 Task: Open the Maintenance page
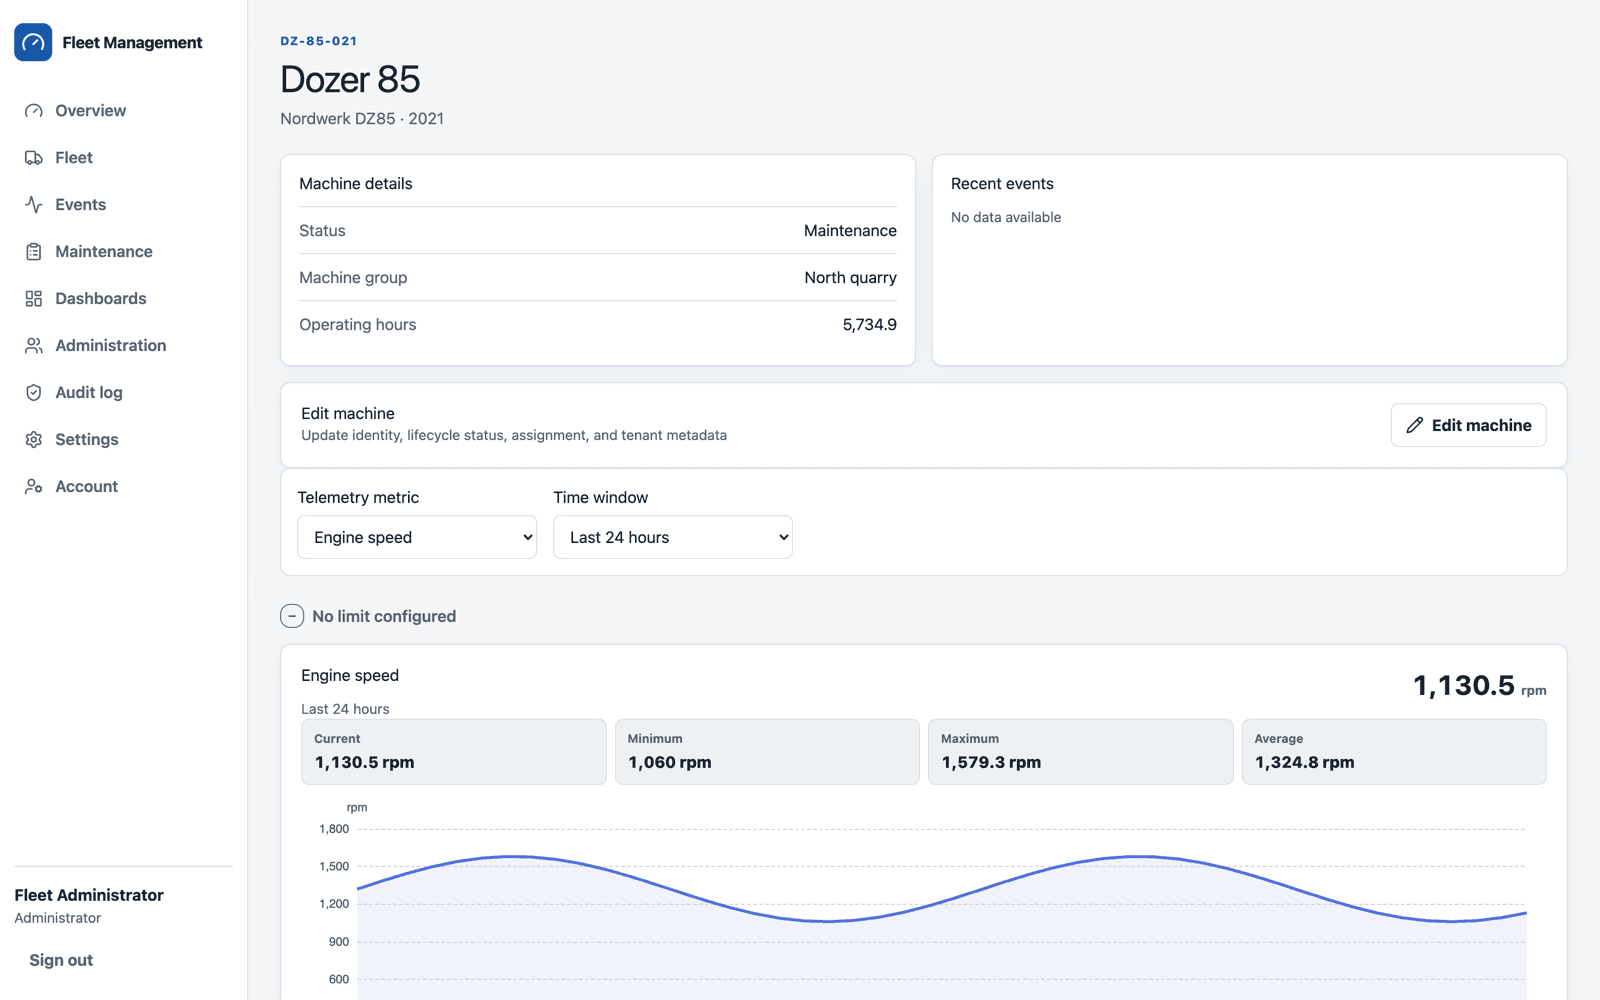(124, 252)
